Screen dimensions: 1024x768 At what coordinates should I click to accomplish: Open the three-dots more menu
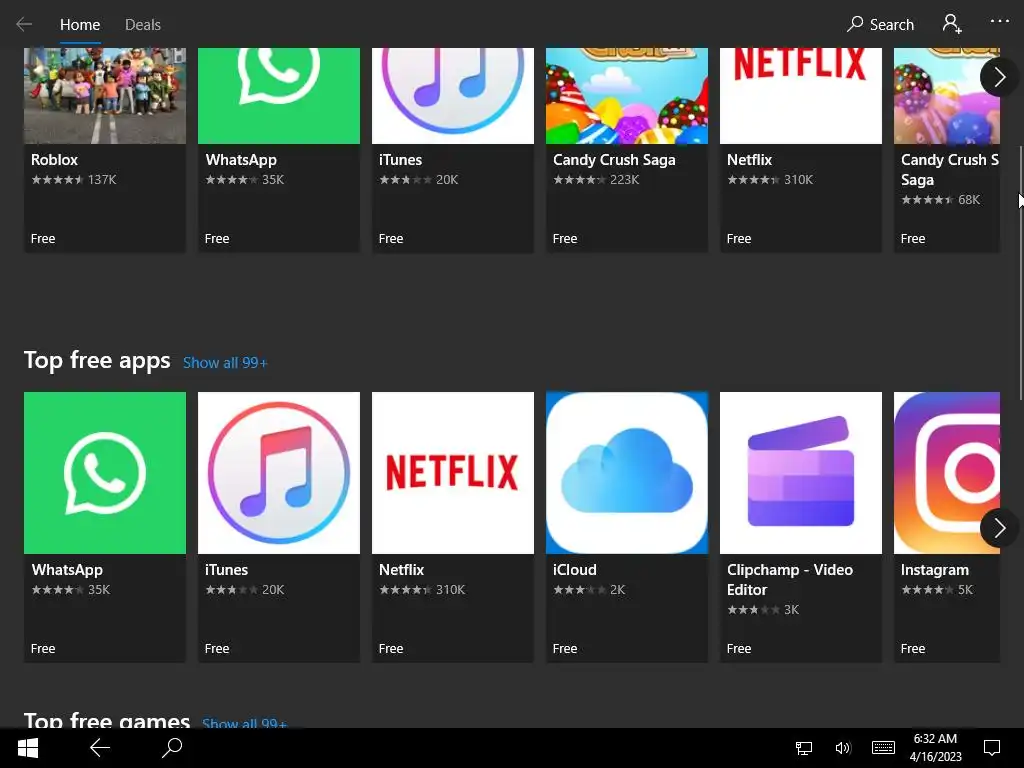click(x=999, y=21)
